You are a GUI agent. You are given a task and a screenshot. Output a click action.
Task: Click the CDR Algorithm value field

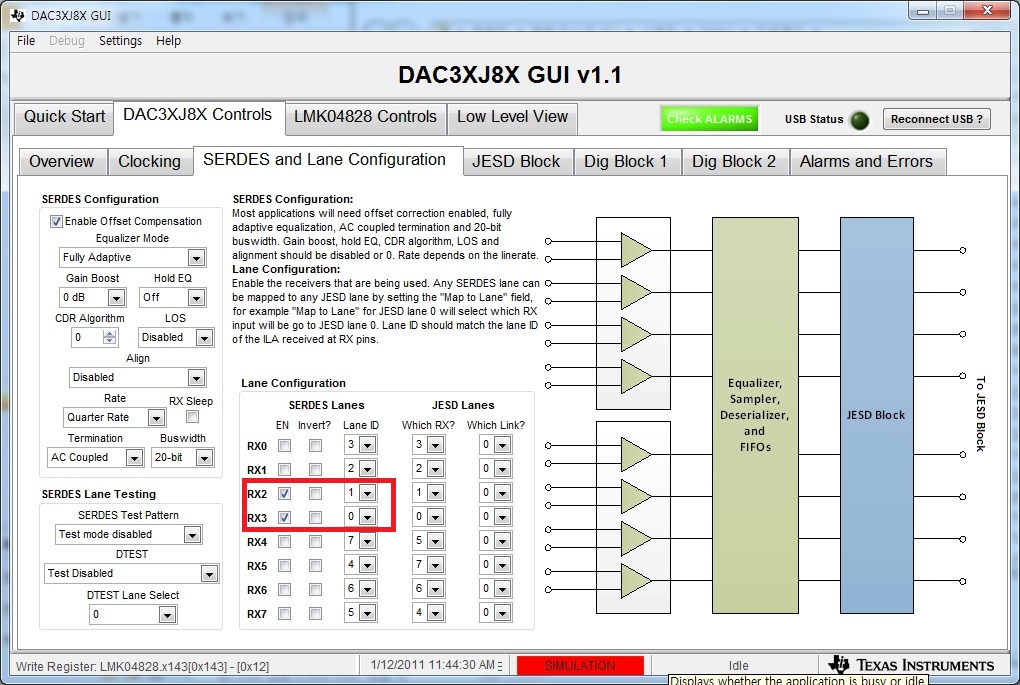[x=87, y=337]
